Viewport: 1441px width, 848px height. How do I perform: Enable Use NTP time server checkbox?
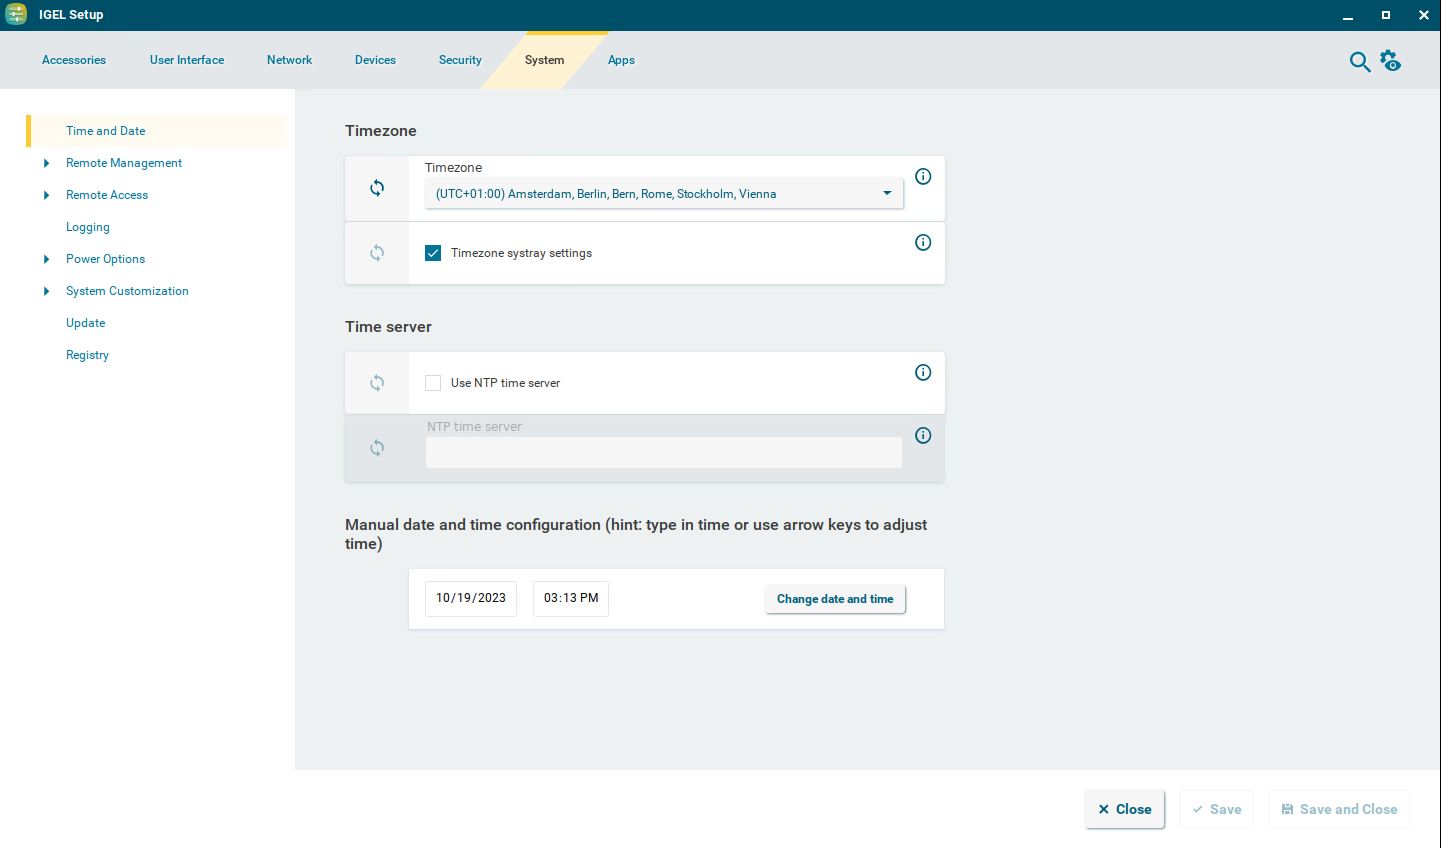[x=433, y=383]
